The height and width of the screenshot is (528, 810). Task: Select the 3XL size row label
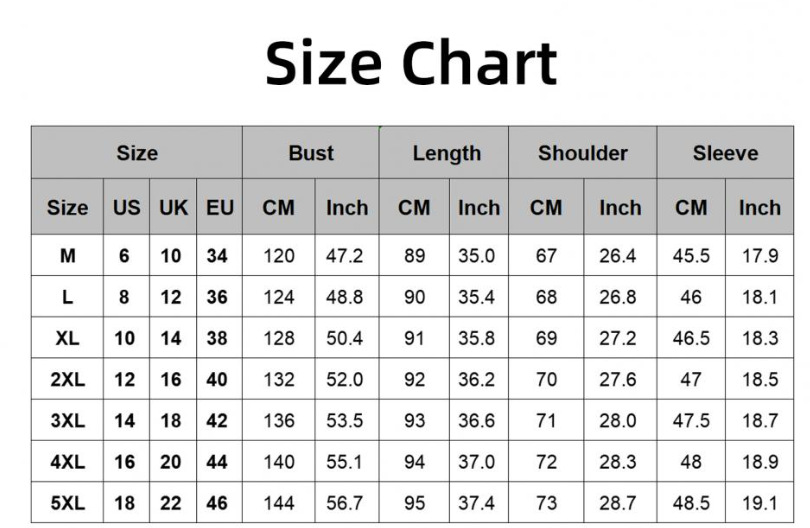click(x=67, y=421)
